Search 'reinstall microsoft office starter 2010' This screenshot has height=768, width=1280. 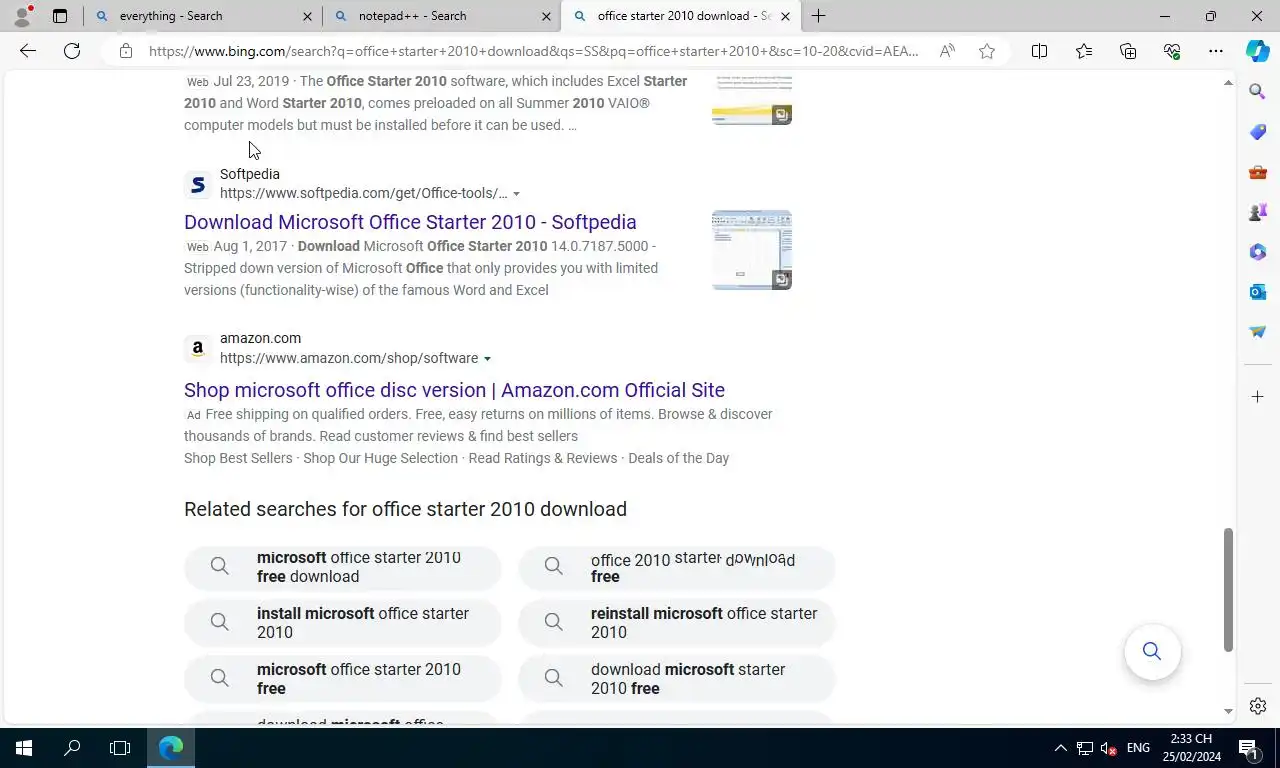click(x=677, y=623)
